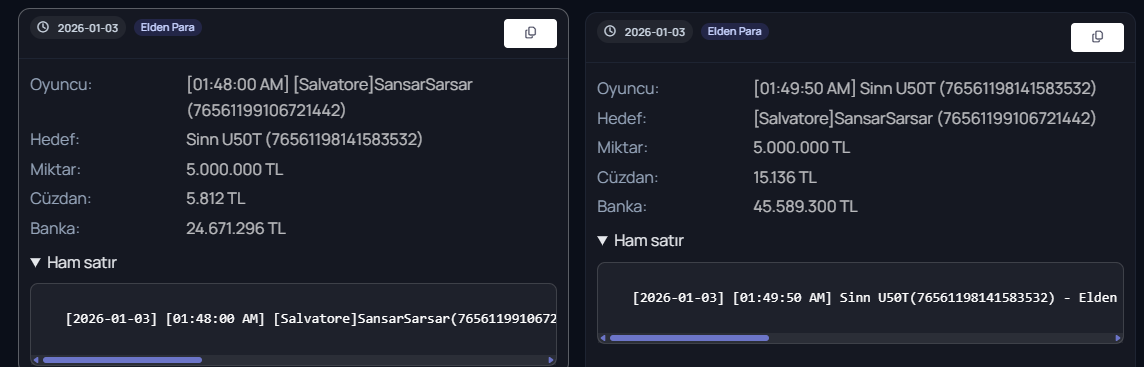Viewport: 1144px width, 367px height.
Task: Click the right raw log line text
Action: tap(874, 297)
